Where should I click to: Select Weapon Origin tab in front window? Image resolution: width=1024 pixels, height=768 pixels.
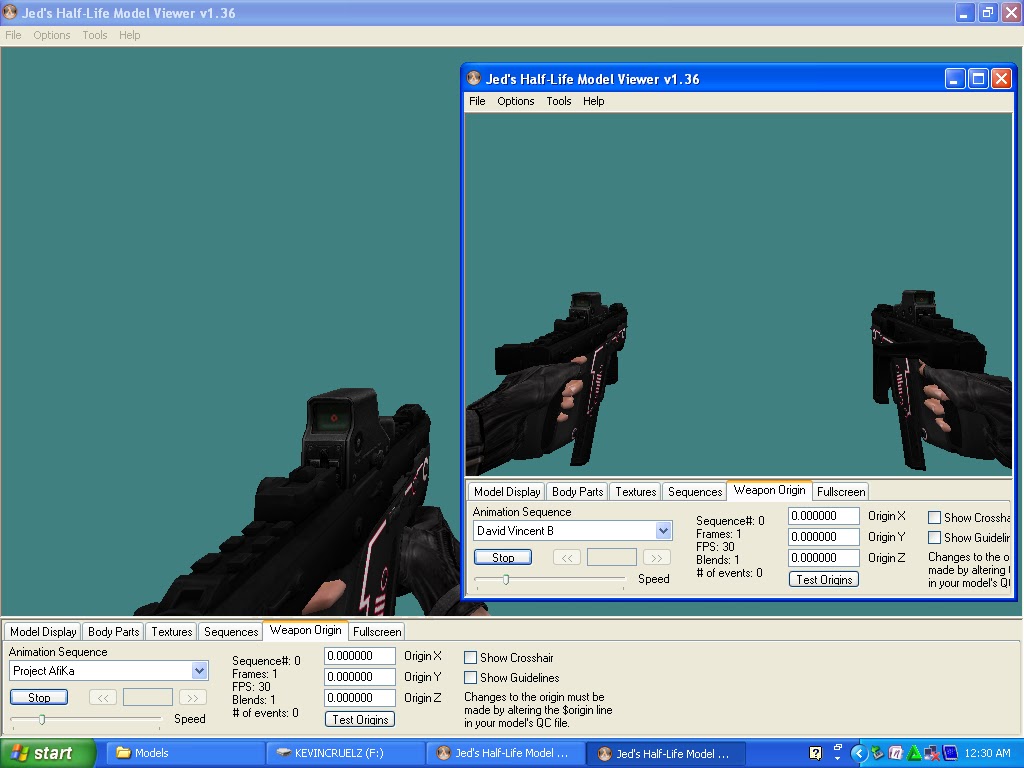point(769,490)
